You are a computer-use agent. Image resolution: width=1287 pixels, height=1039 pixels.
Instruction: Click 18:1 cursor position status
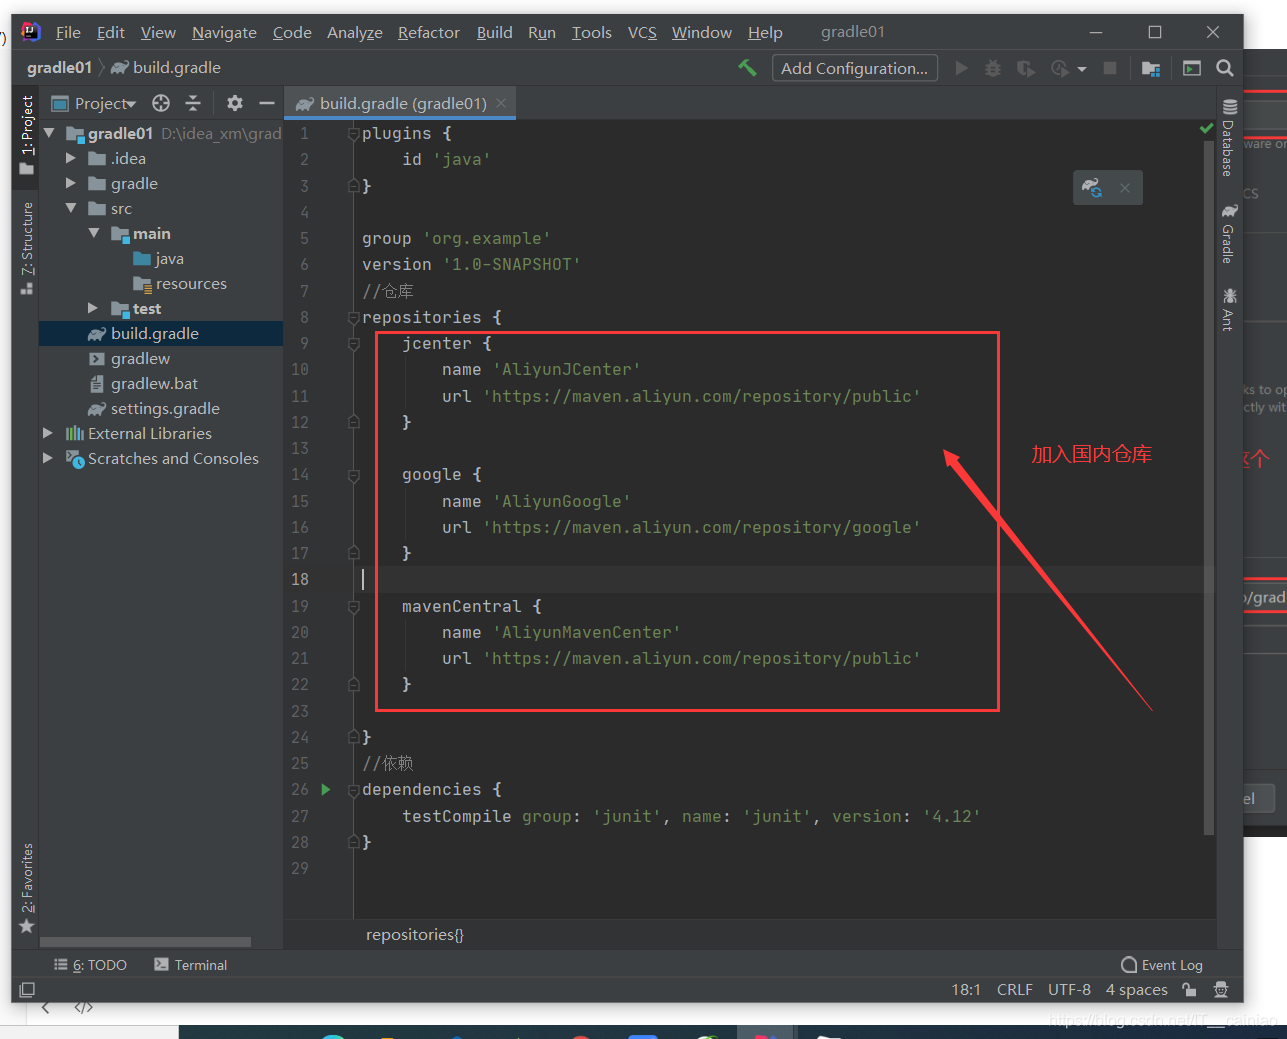tap(966, 989)
